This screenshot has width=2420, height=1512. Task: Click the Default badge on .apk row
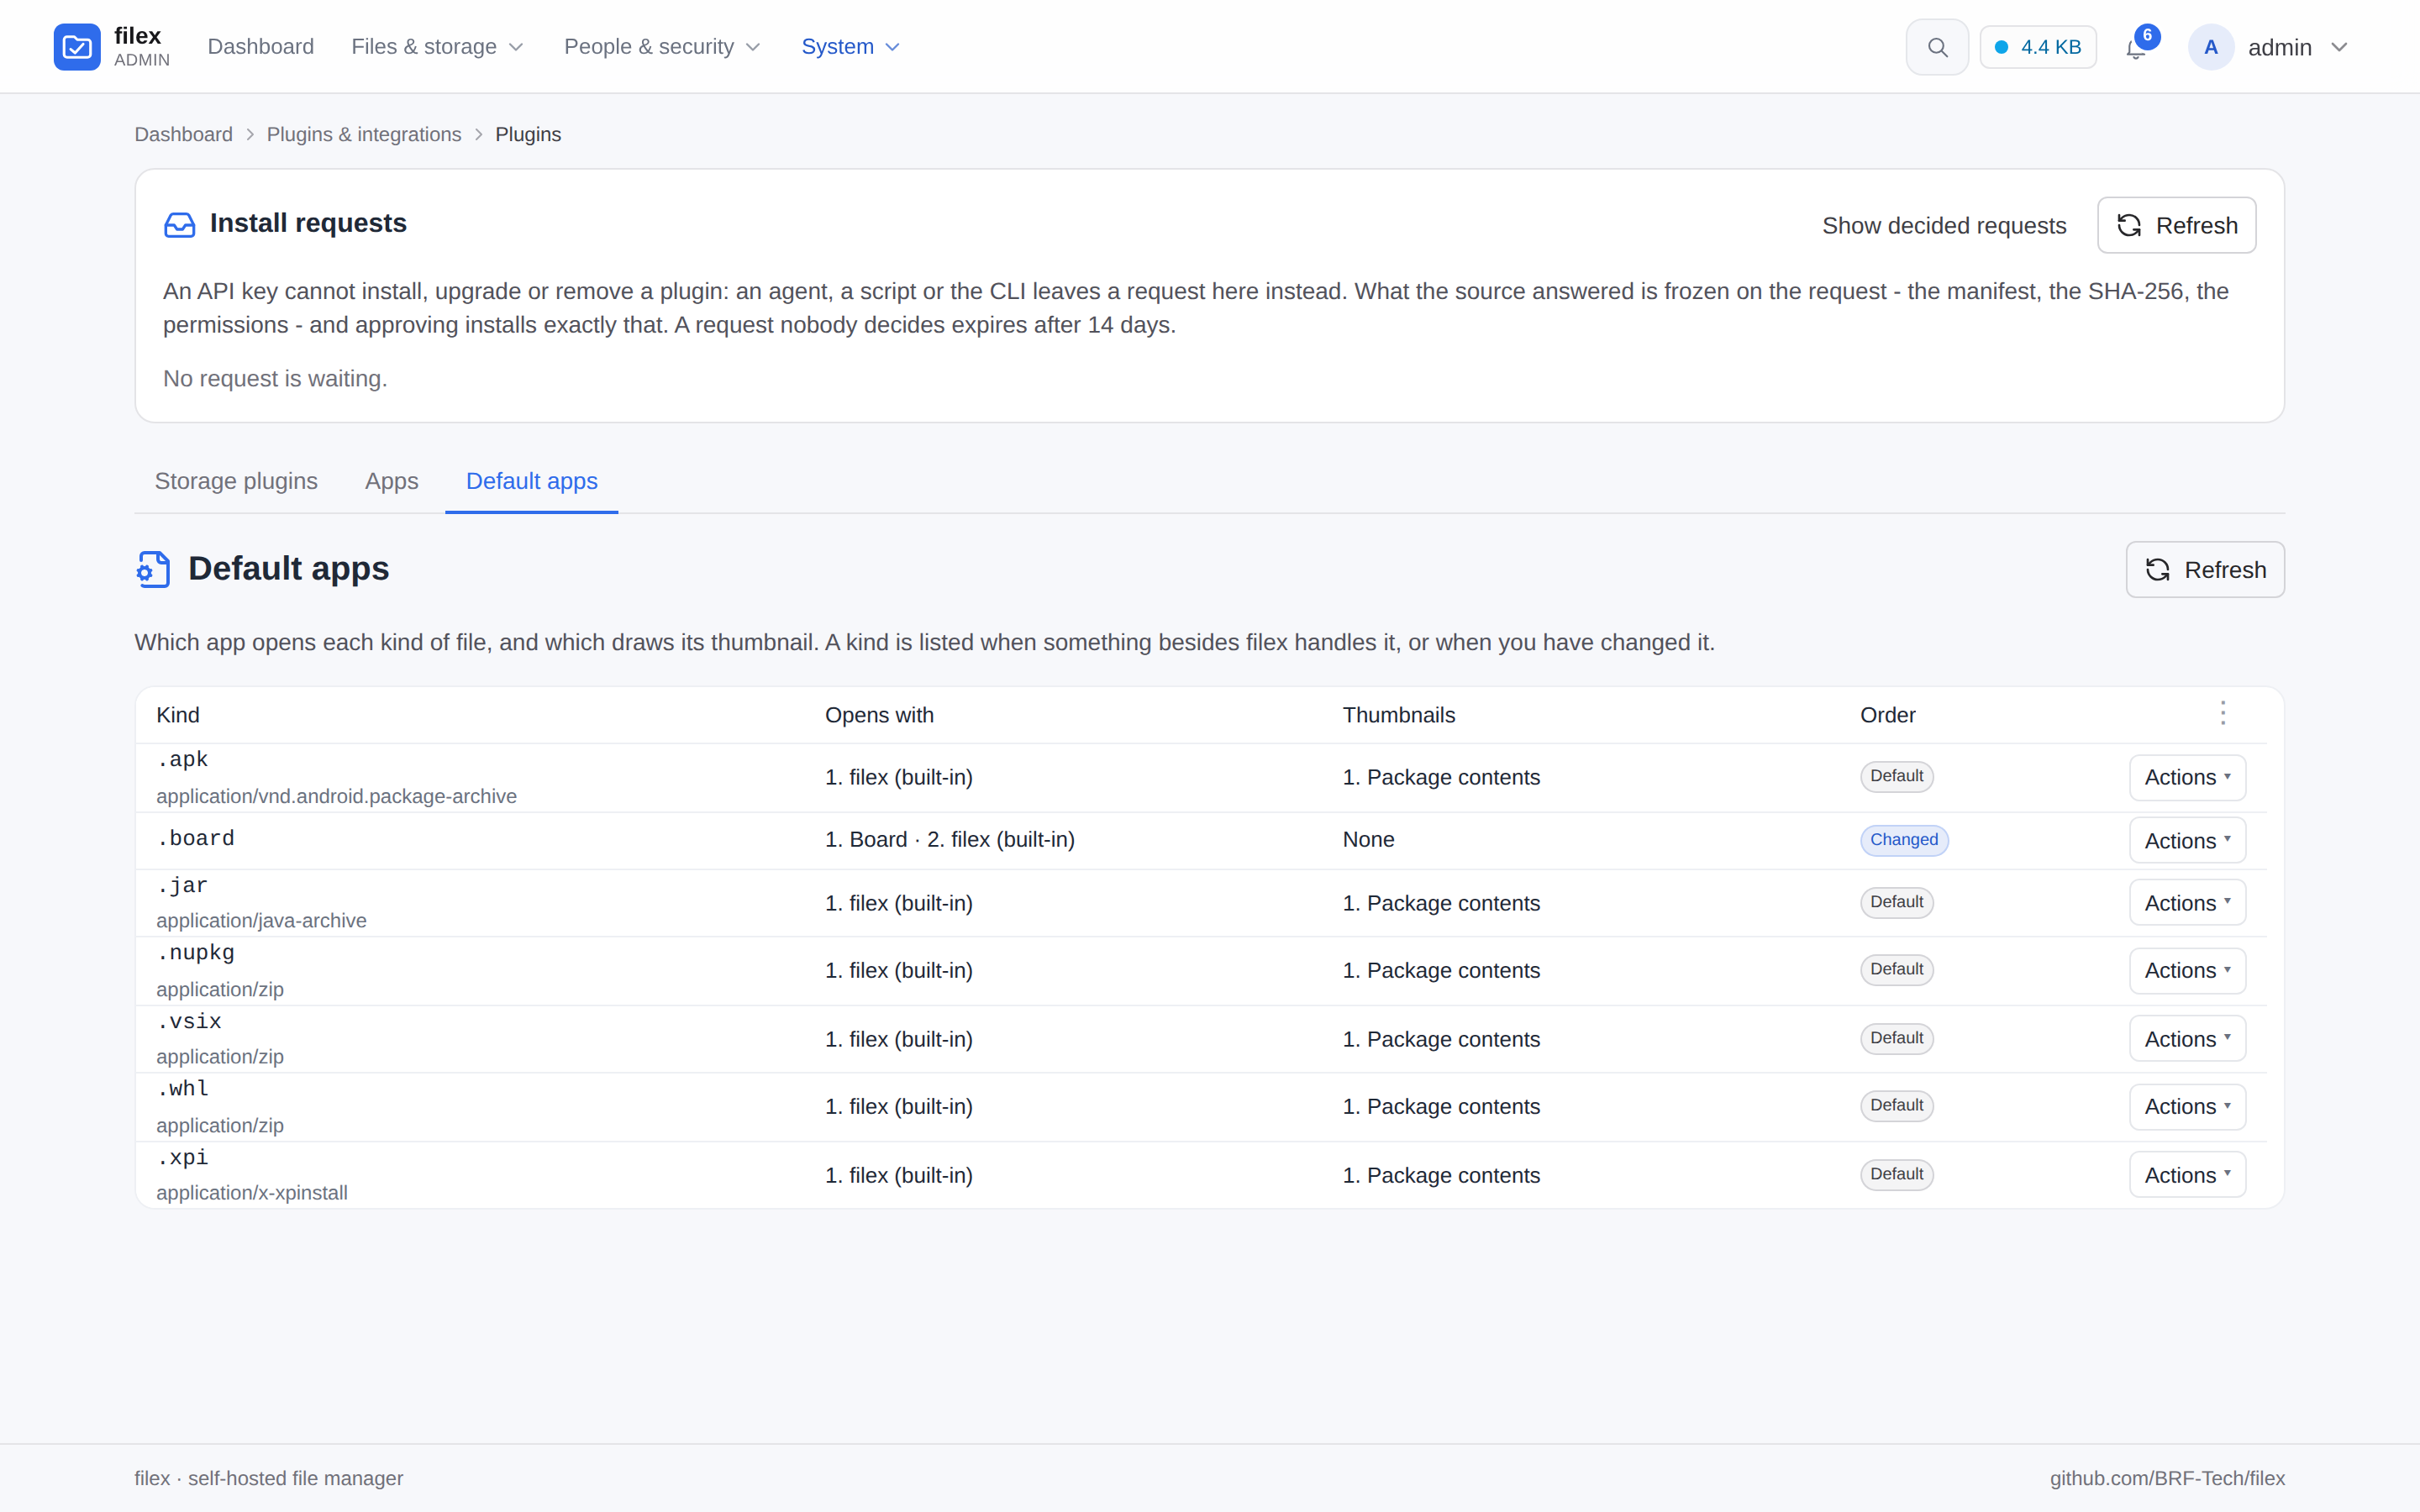point(1896,776)
